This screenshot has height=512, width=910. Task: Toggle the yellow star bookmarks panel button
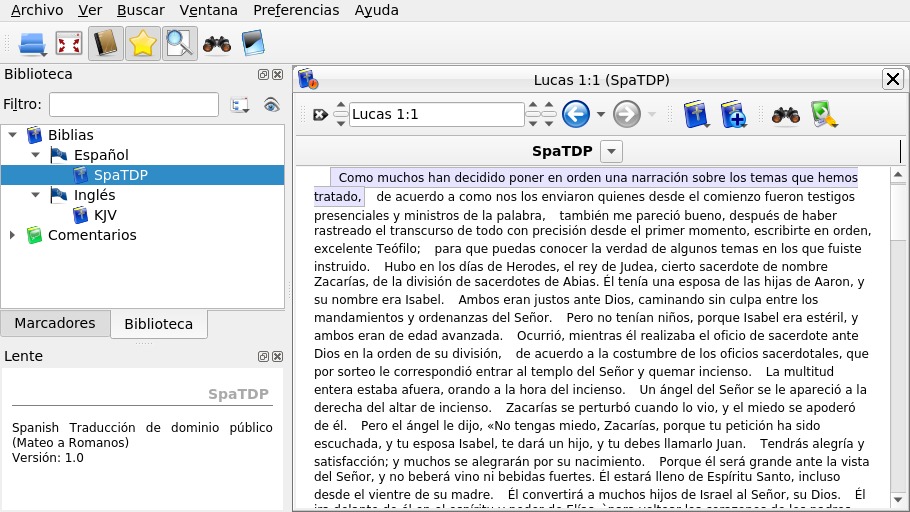click(x=143, y=43)
